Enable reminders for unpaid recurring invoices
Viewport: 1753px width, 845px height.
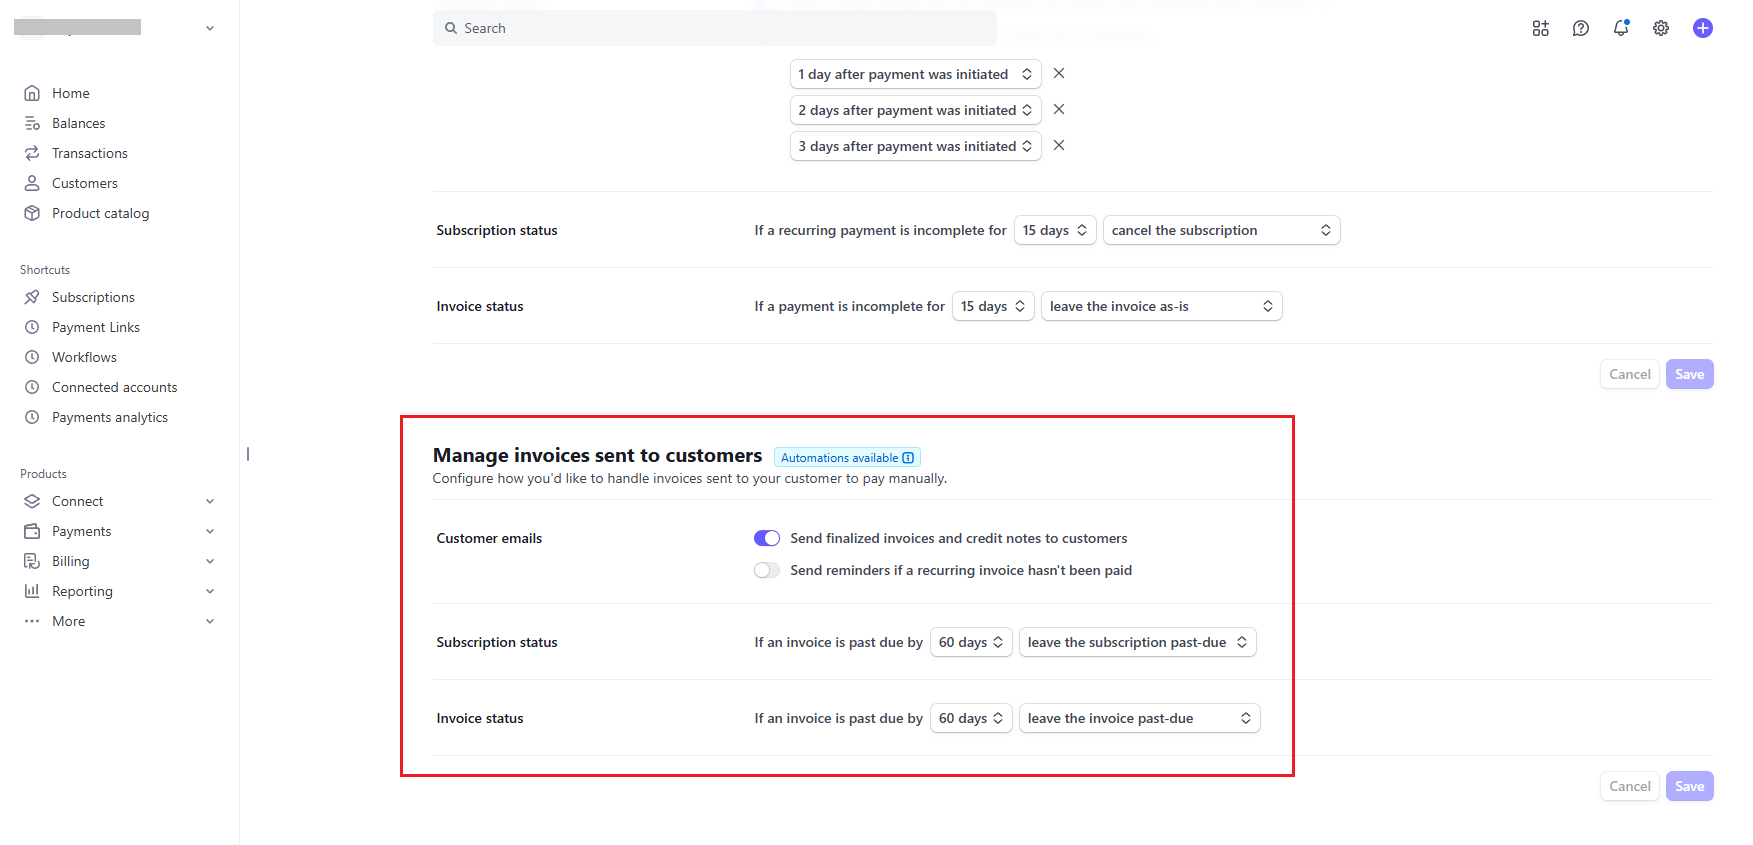tap(767, 570)
